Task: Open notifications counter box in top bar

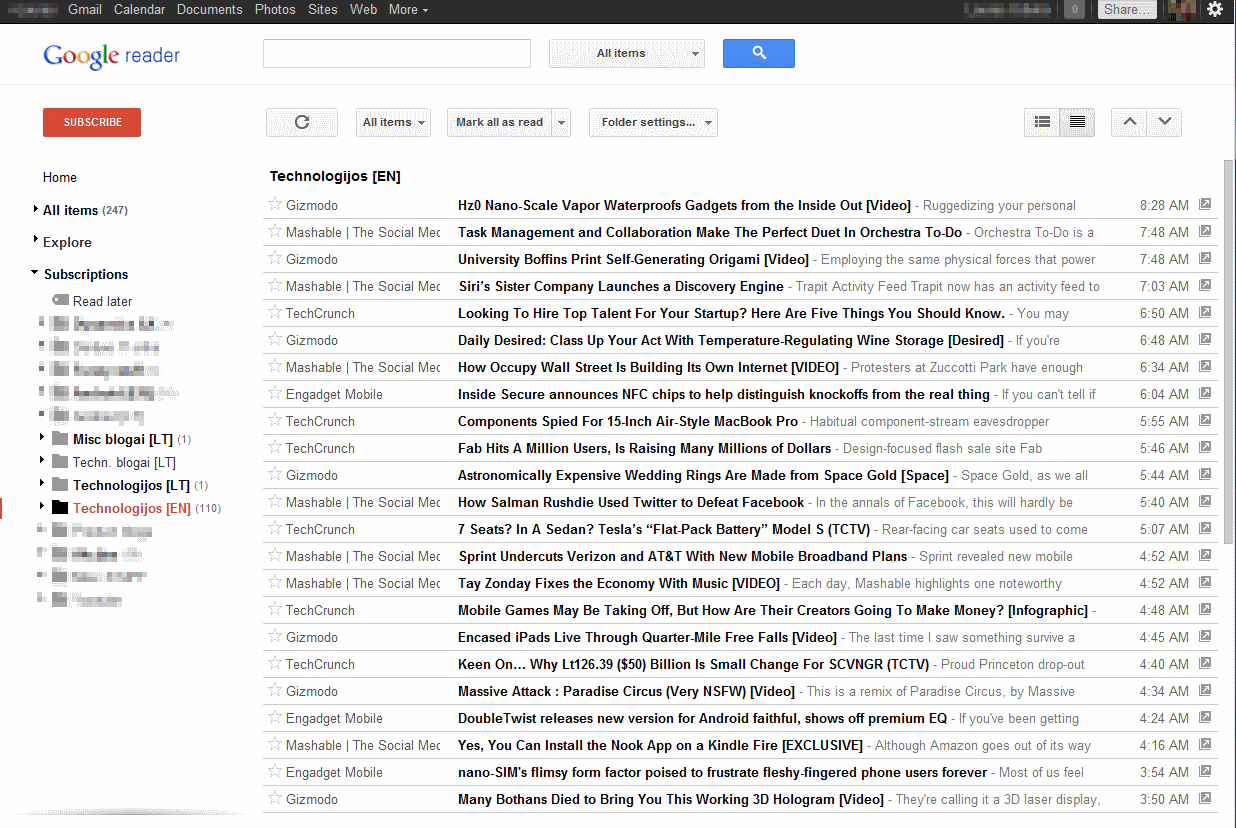Action: pyautogui.click(x=1075, y=10)
